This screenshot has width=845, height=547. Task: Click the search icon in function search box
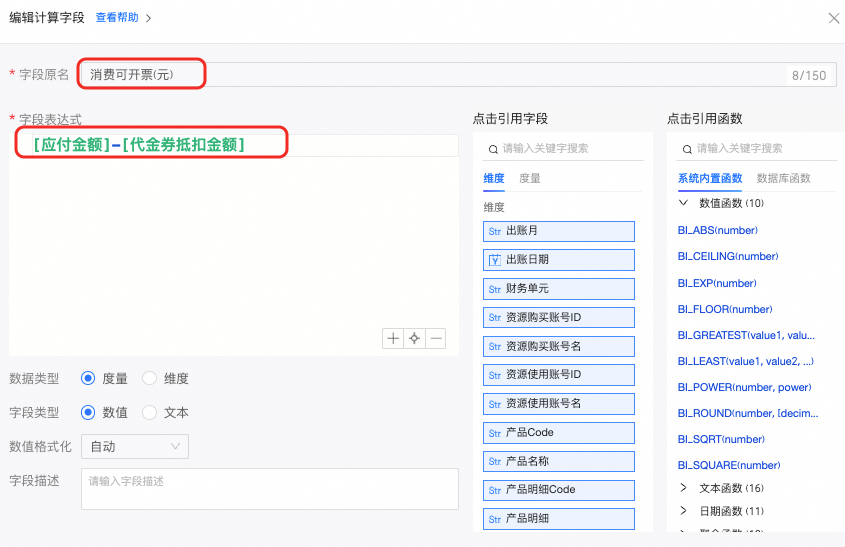pyautogui.click(x=687, y=149)
